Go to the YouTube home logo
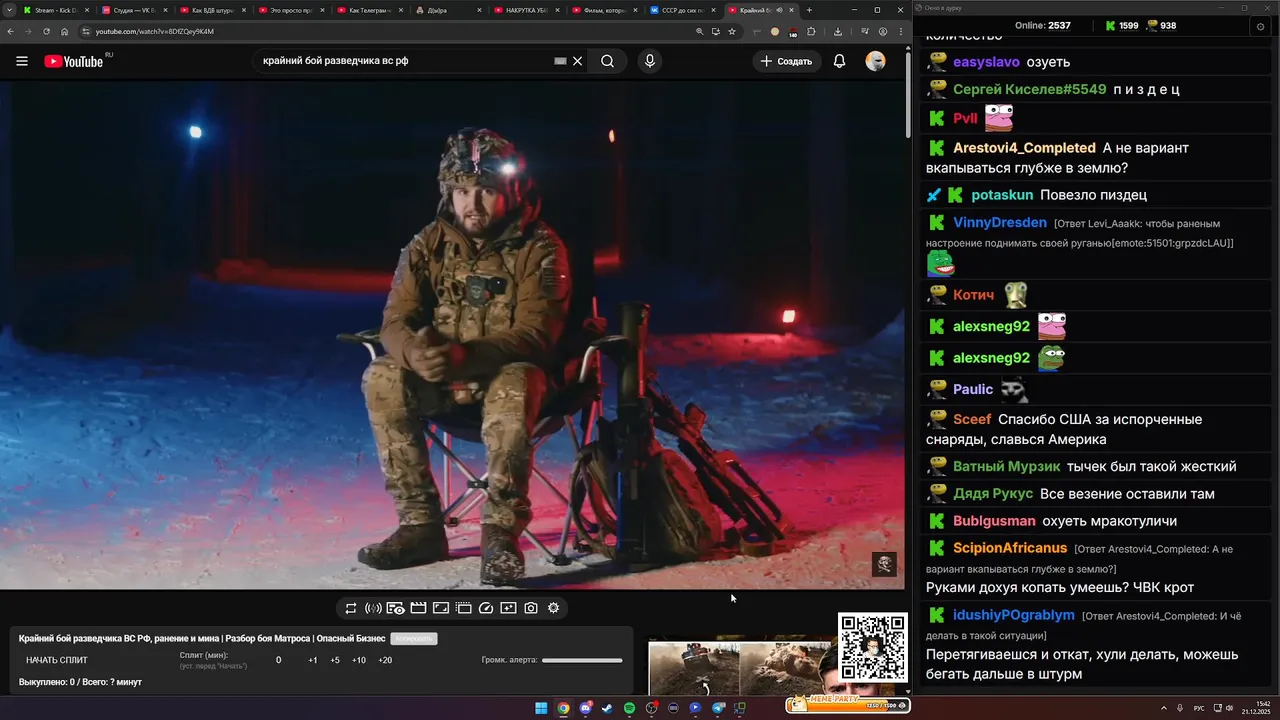Screen dimensions: 1280x720 (x=73, y=61)
